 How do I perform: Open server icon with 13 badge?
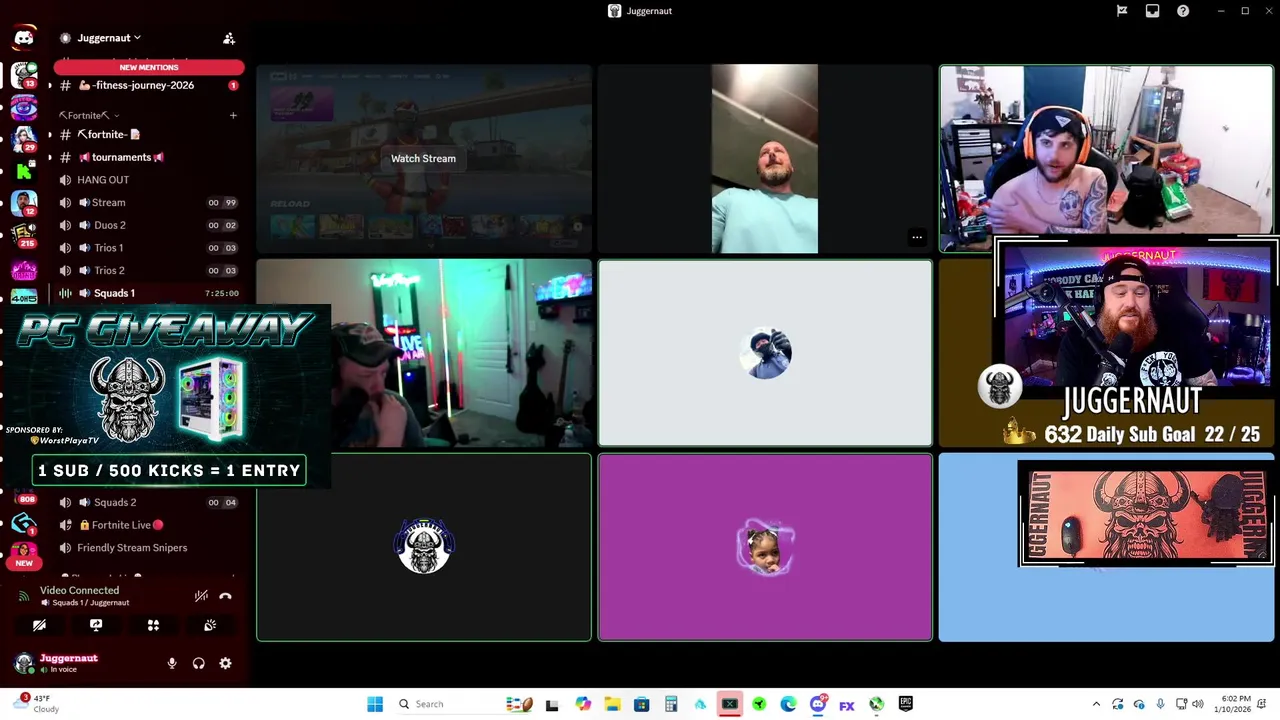click(x=24, y=75)
